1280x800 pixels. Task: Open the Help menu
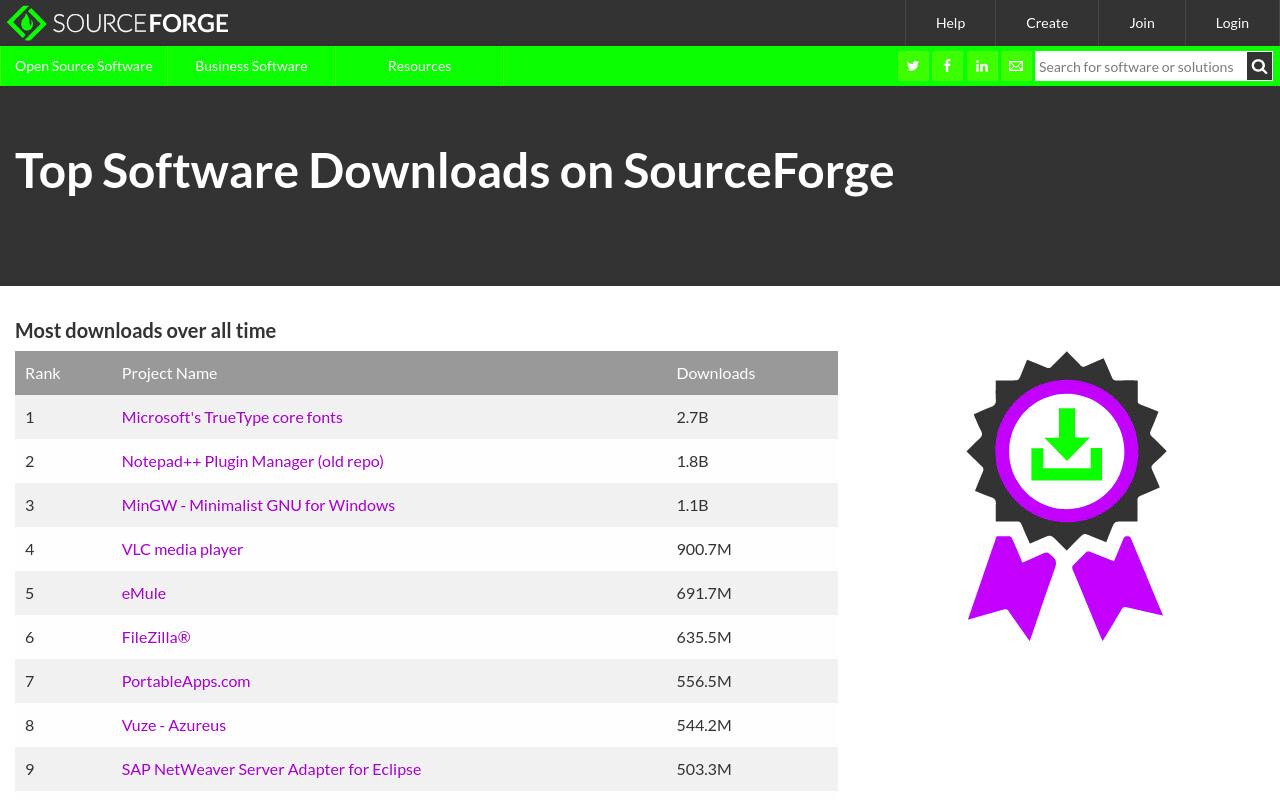click(x=950, y=23)
